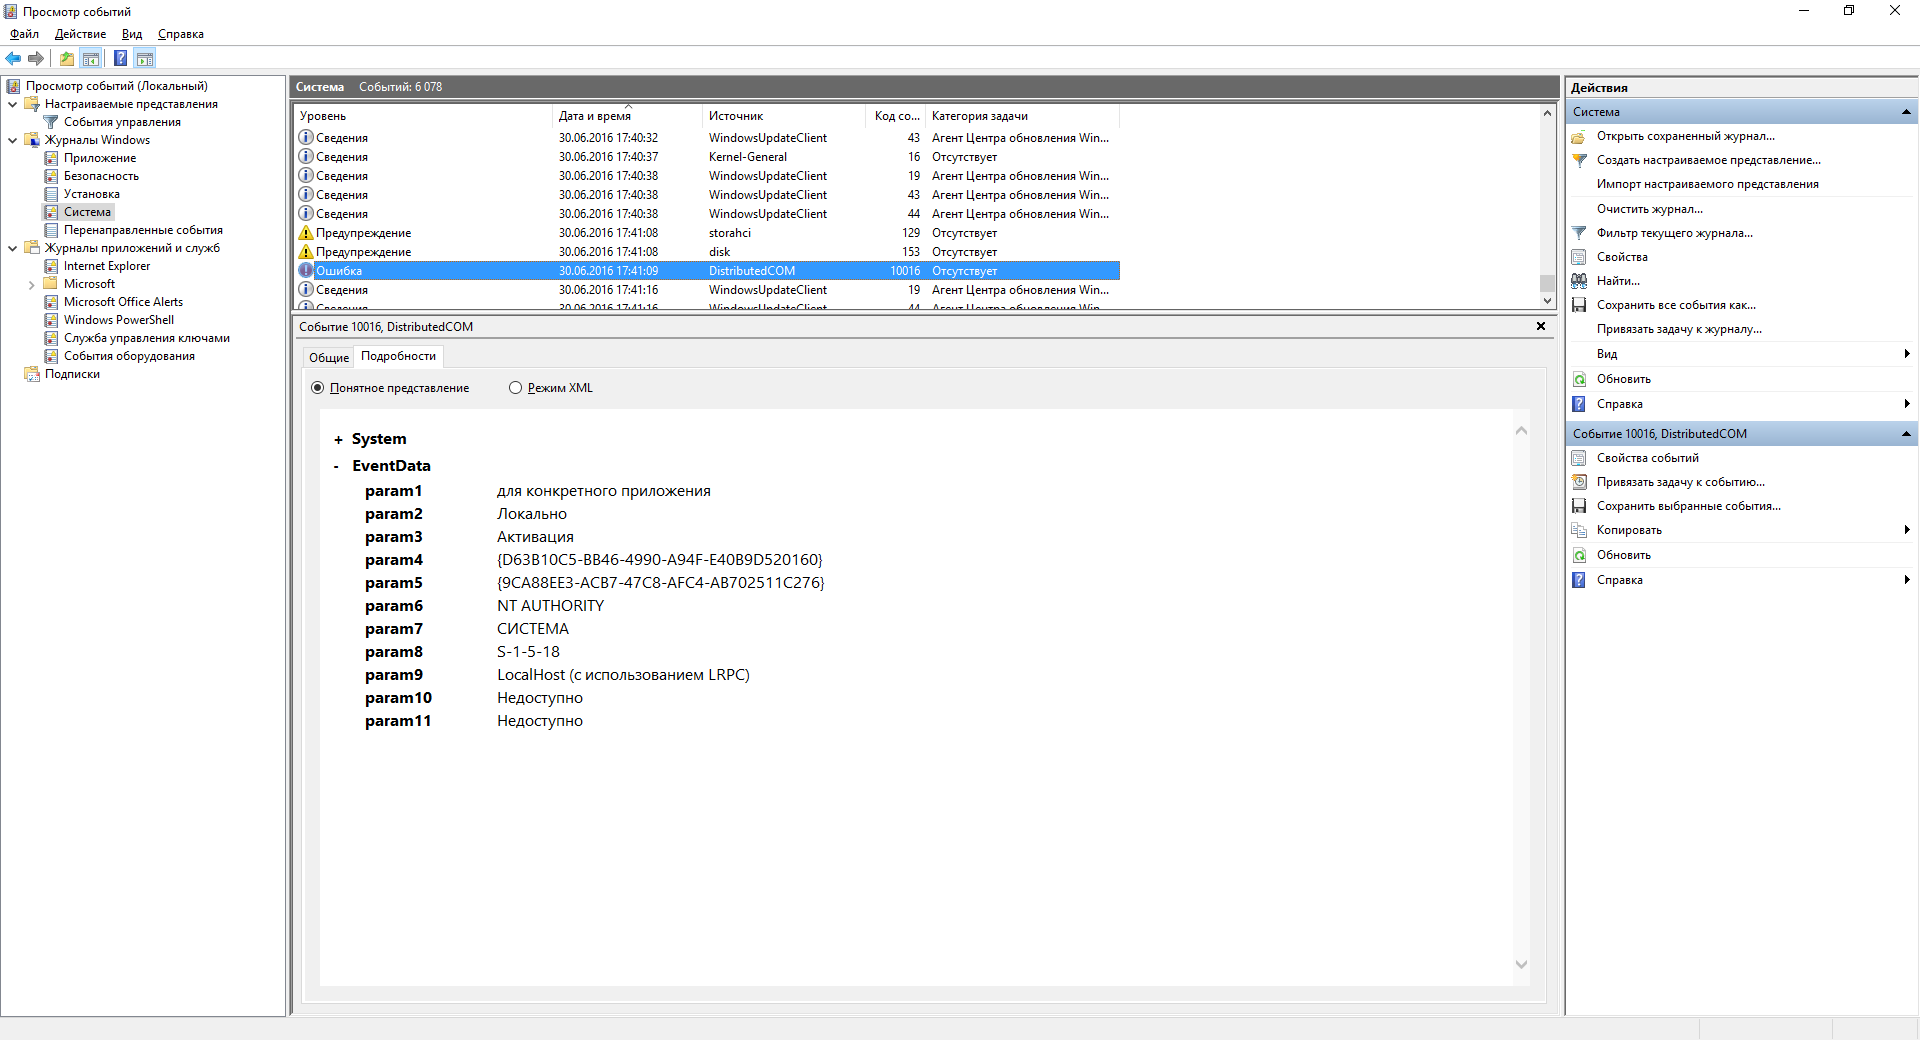The width and height of the screenshot is (1920, 1040).
Task: Click the binoculars Find icon
Action: click(1579, 281)
